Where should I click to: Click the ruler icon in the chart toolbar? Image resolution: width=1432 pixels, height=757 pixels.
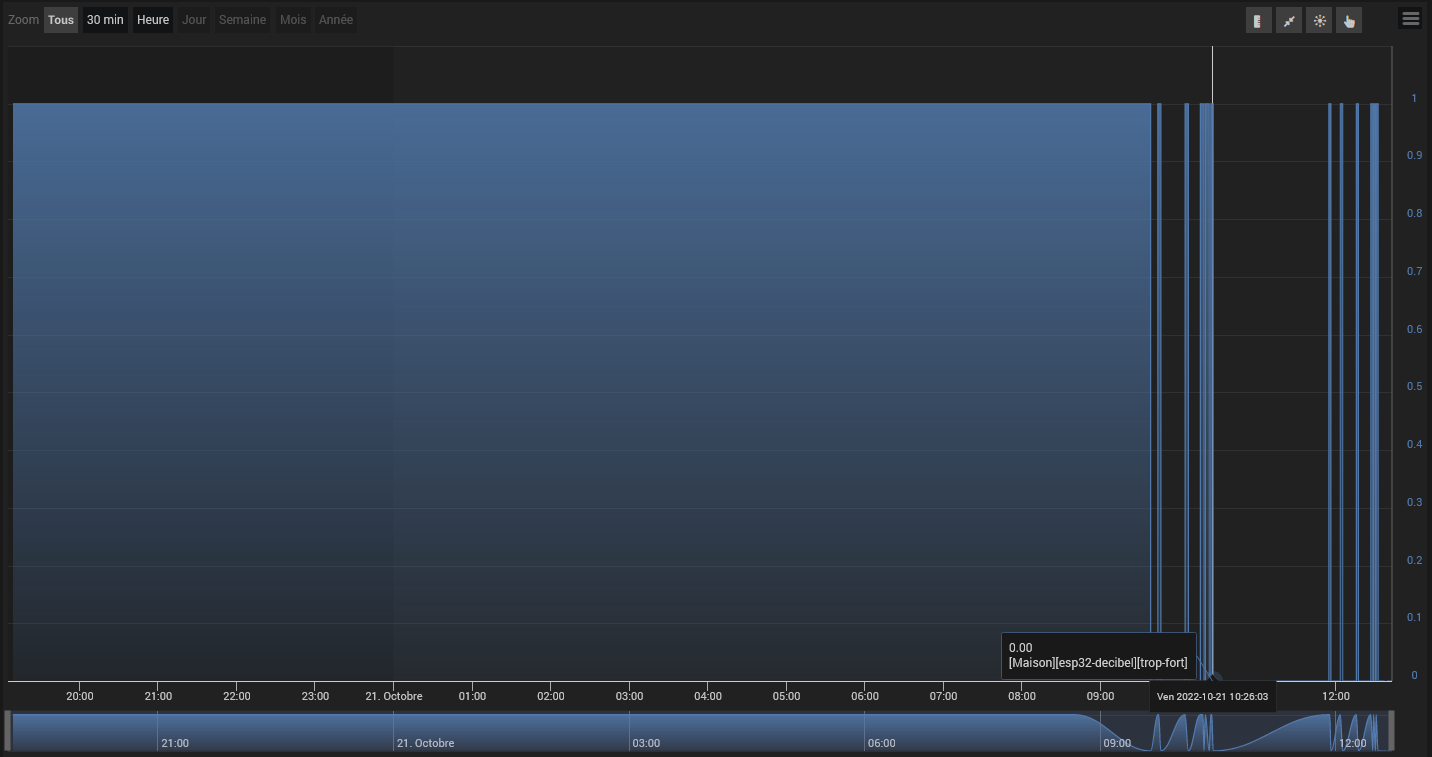pyautogui.click(x=1259, y=20)
